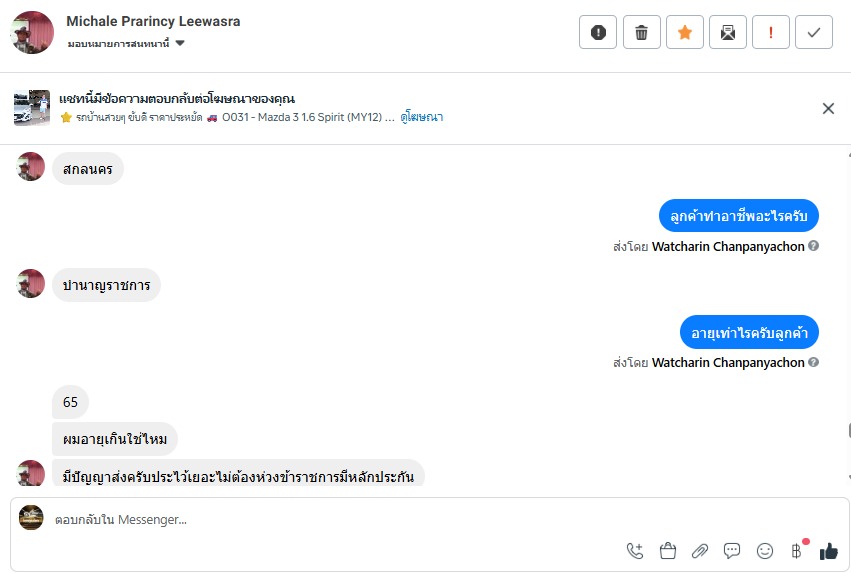Viewport: 851px width, 573px height.
Task: Open saved replies speech bubble icon
Action: (732, 550)
